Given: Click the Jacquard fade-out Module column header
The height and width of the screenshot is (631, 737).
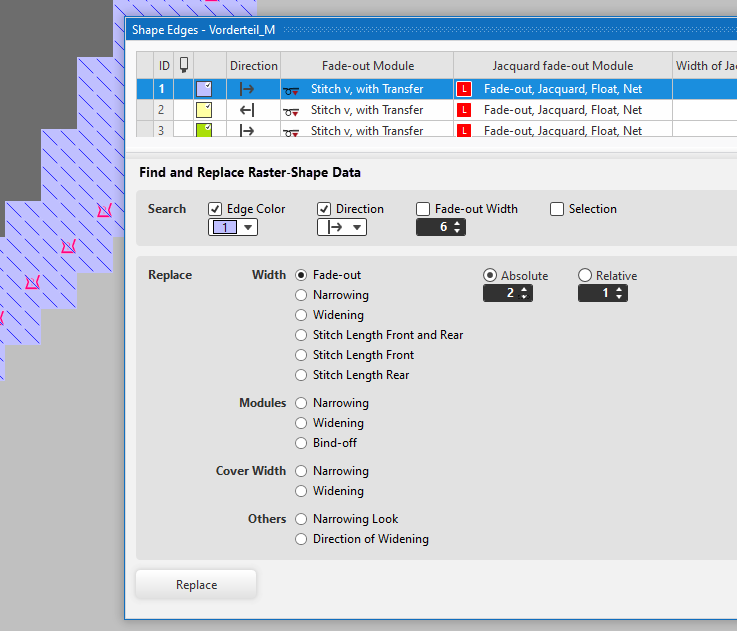Looking at the screenshot, I should 562,66.
